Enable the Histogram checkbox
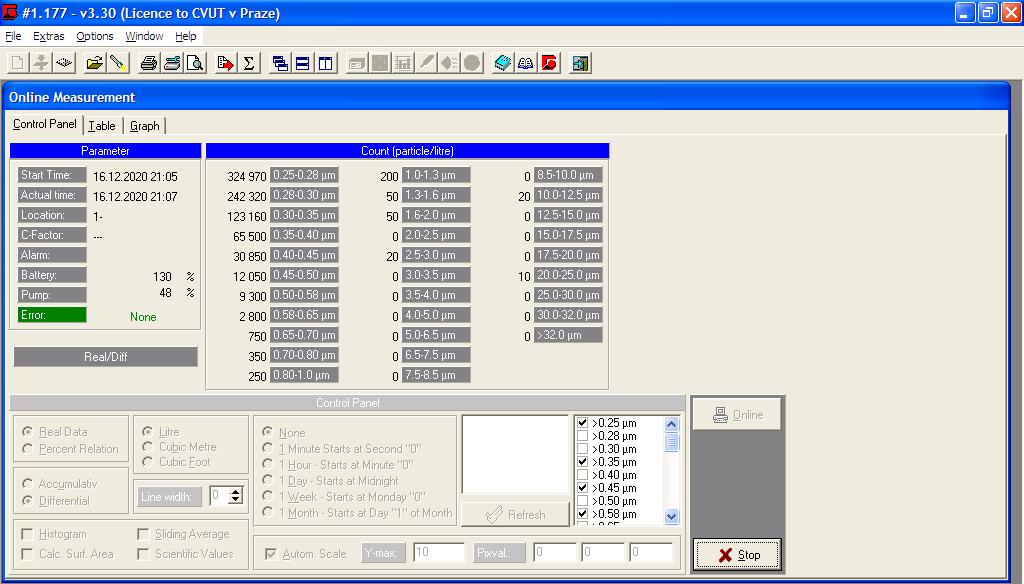 [27, 534]
